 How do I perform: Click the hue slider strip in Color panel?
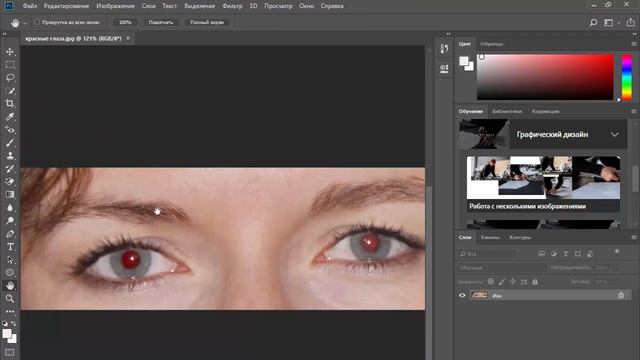(x=627, y=77)
